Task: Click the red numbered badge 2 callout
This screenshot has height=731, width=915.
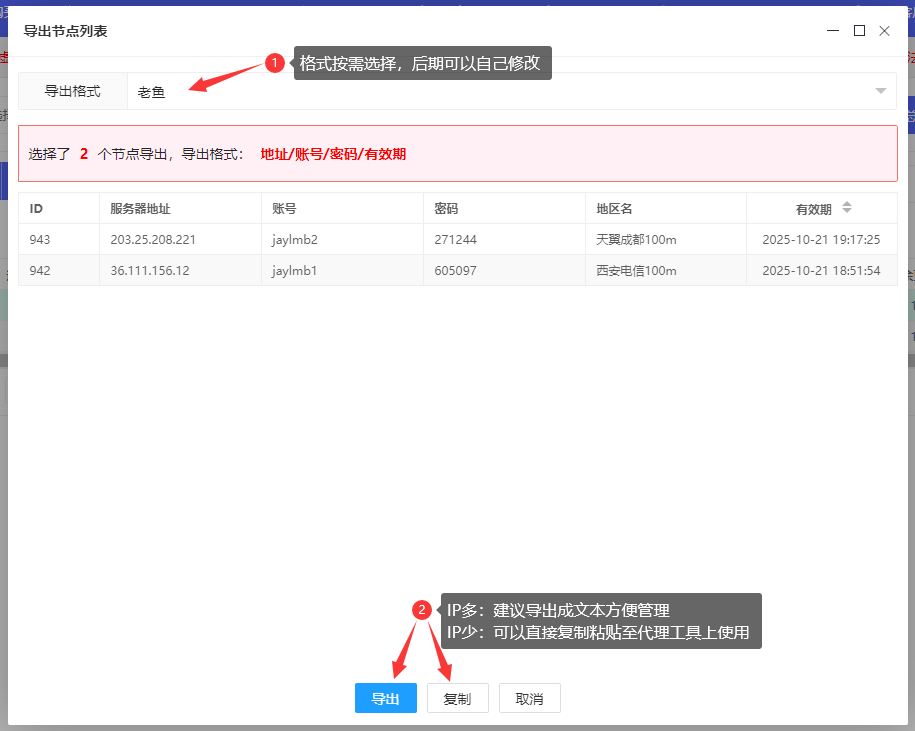Action: (424, 608)
